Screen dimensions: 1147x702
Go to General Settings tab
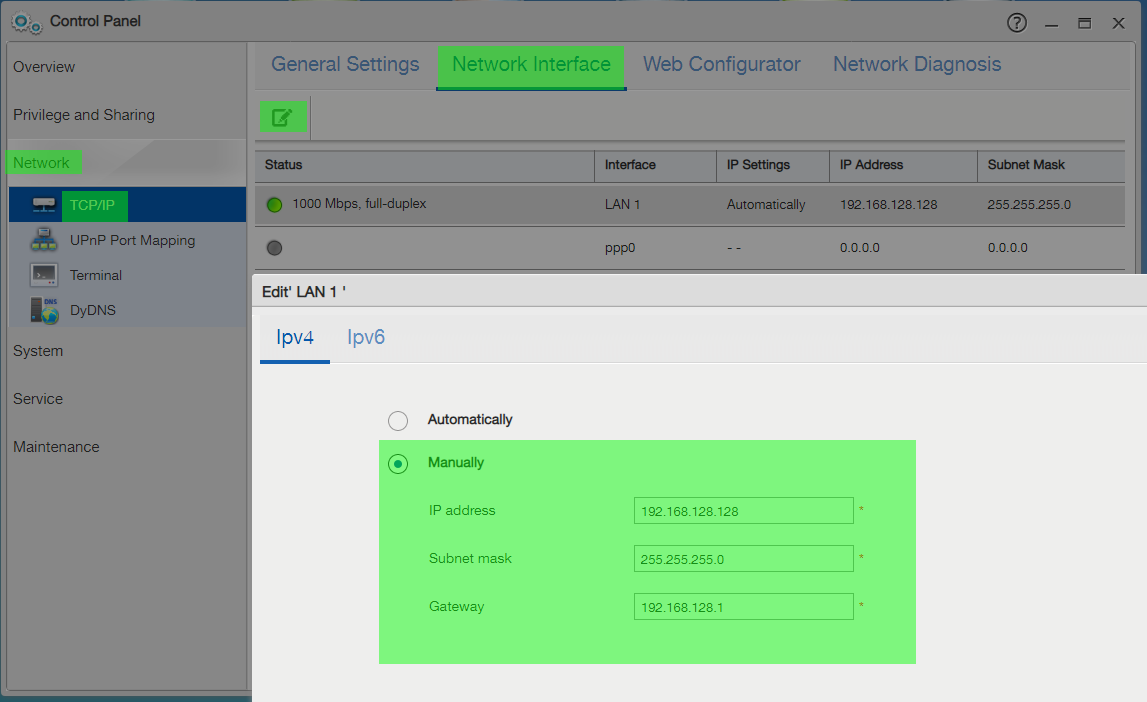tap(345, 65)
